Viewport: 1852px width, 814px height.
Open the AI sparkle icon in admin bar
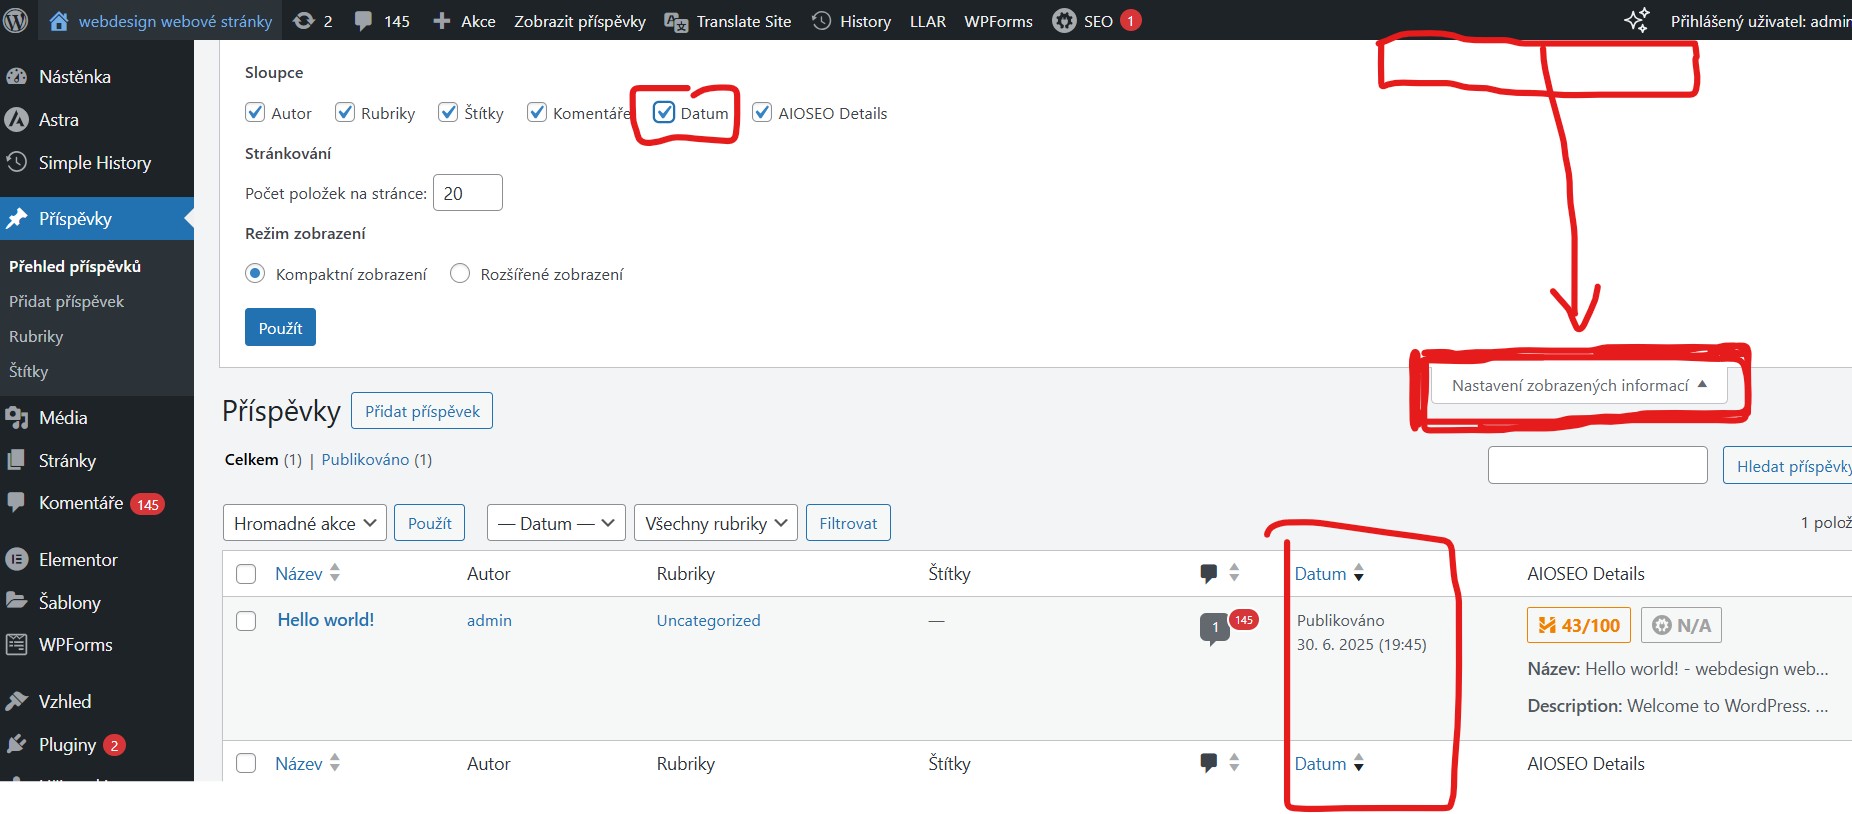(1636, 21)
